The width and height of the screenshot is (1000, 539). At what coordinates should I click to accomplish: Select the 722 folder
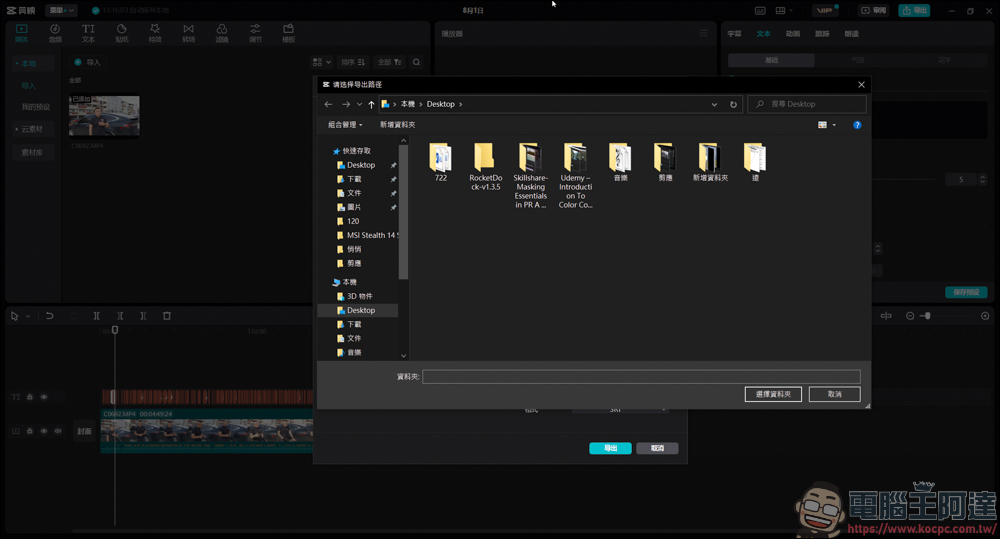pos(441,162)
